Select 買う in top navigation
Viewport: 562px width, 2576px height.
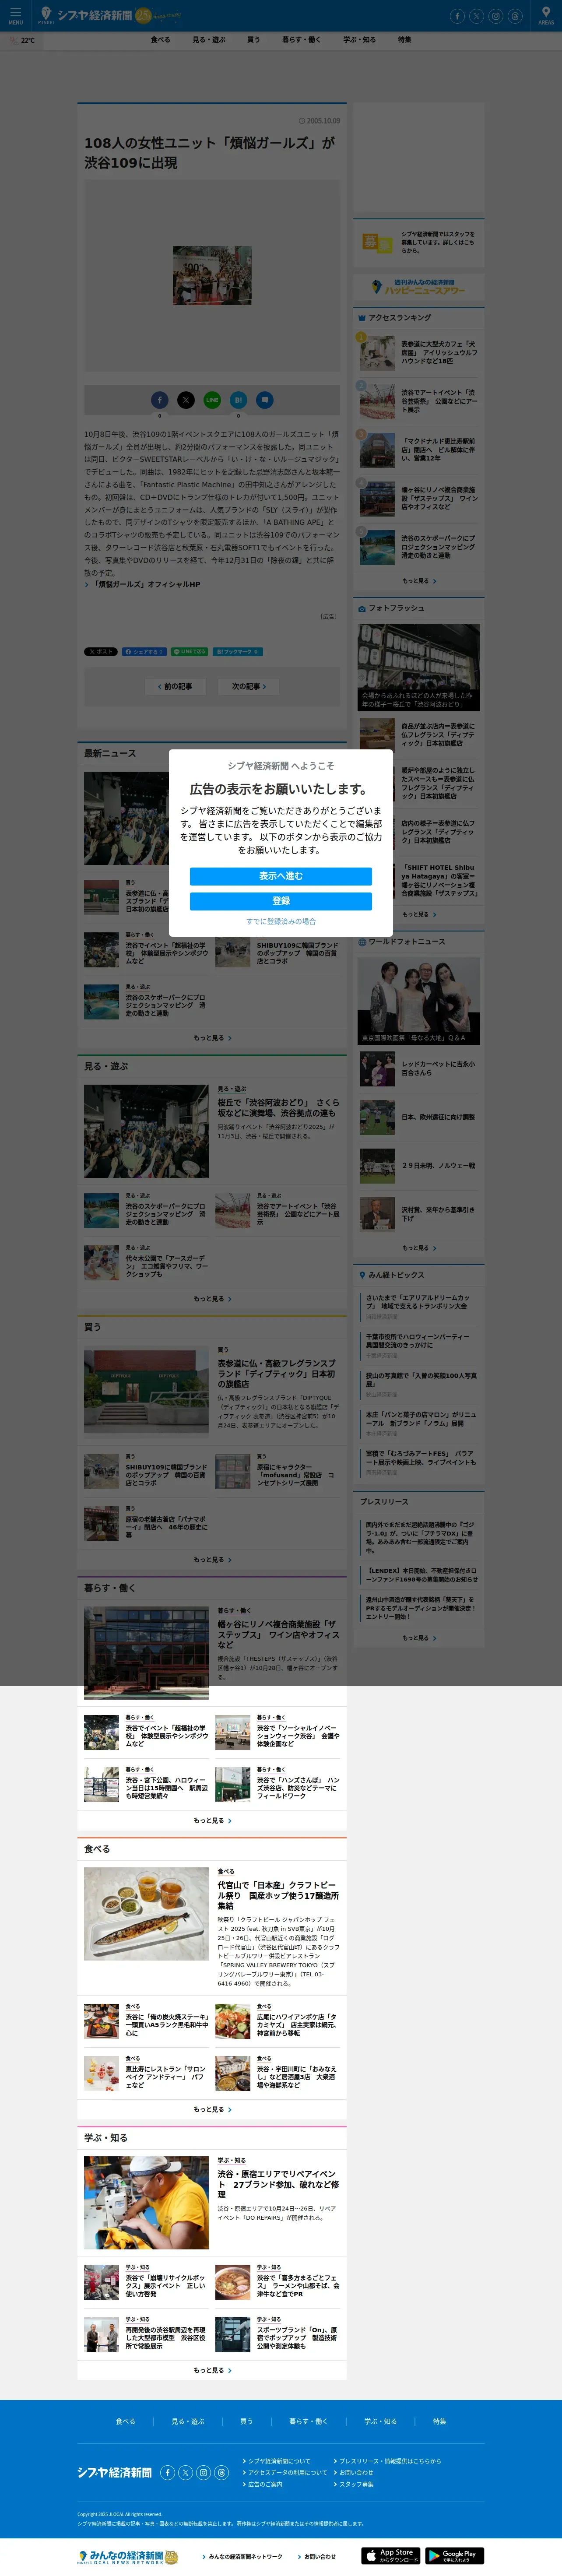pos(253,40)
